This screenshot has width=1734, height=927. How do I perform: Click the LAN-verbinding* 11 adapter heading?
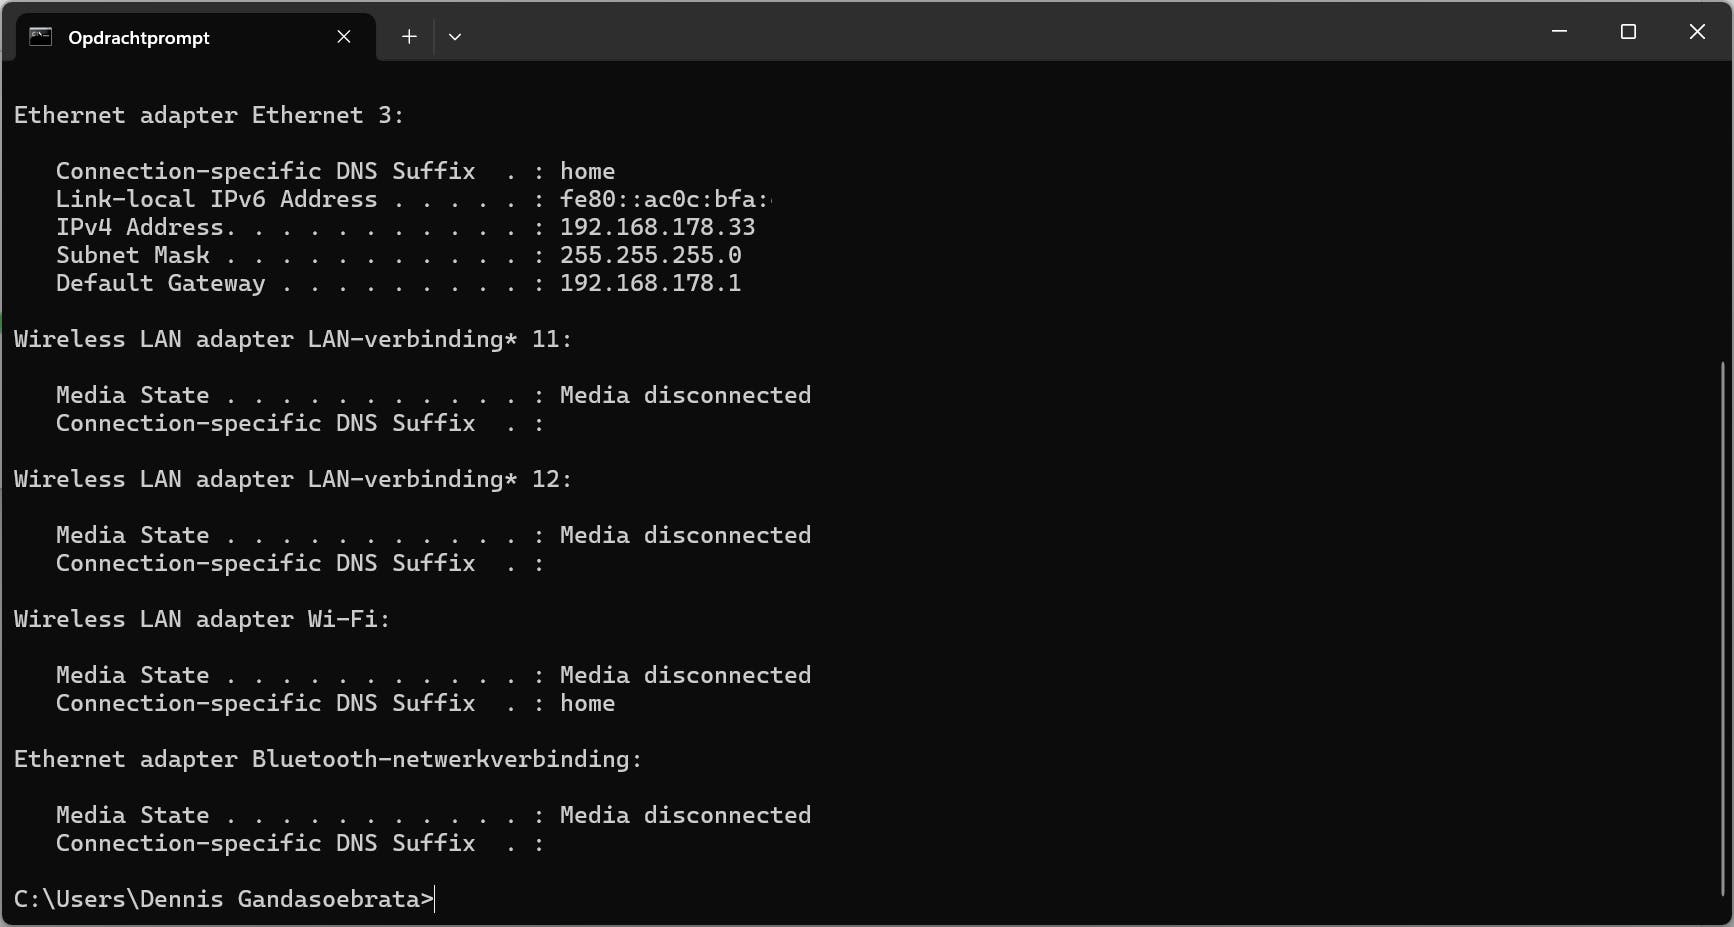tap(293, 339)
